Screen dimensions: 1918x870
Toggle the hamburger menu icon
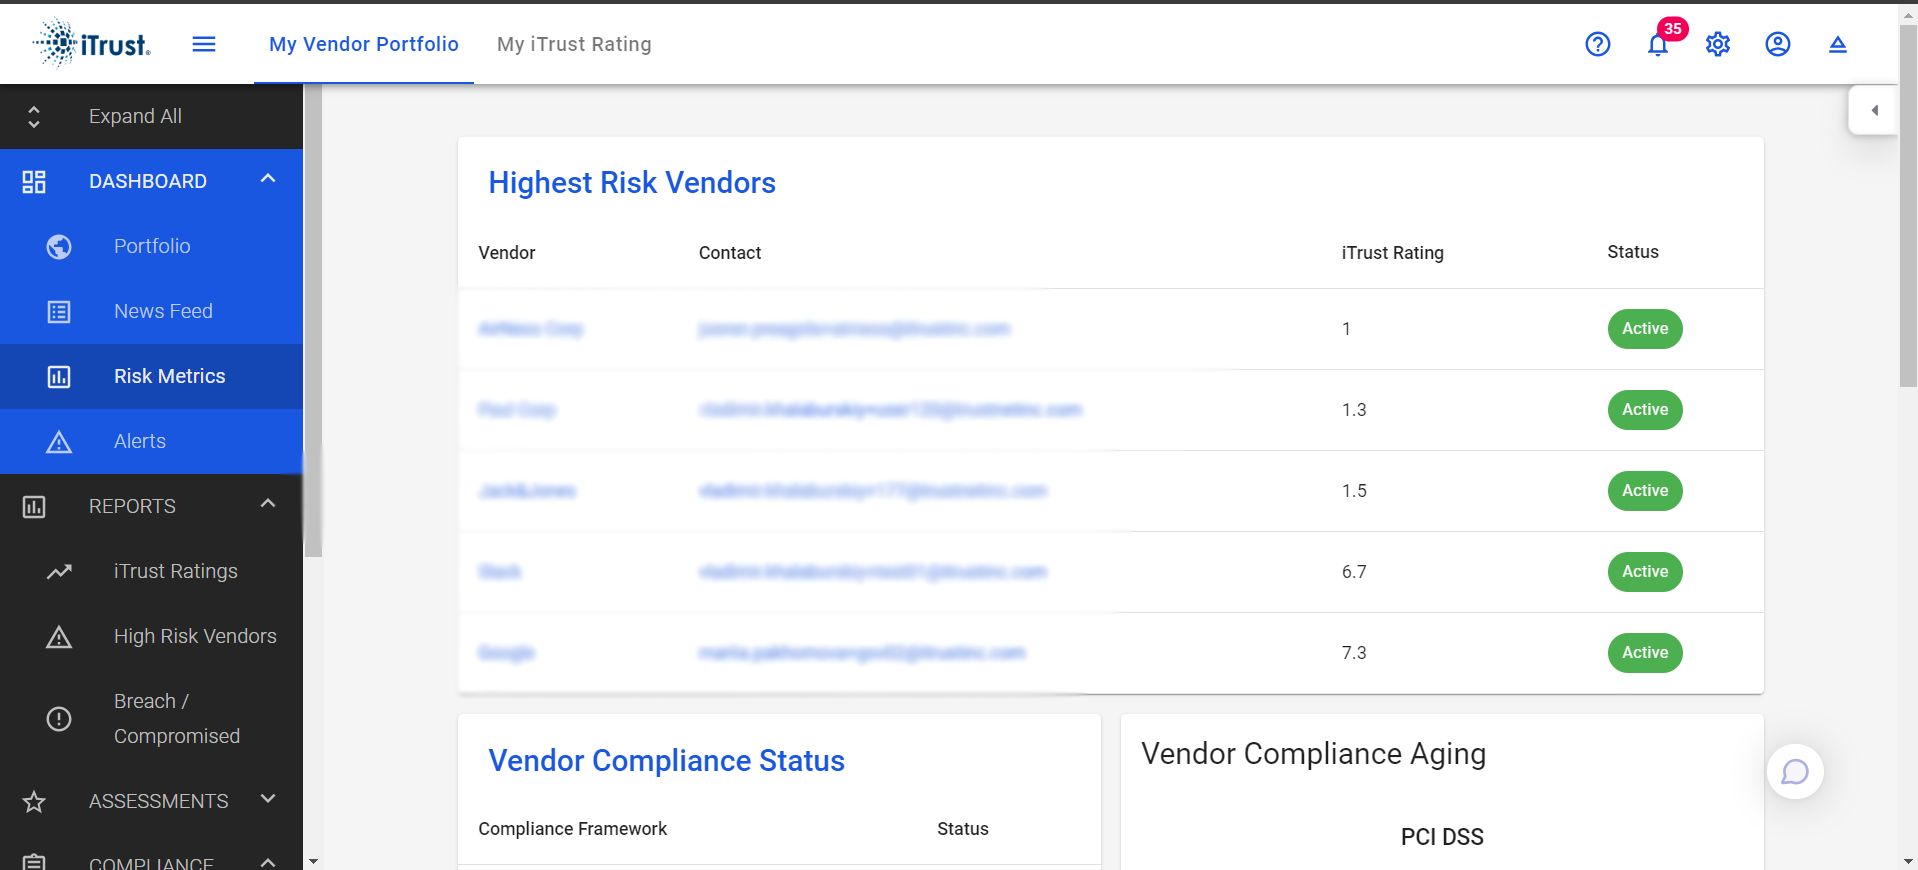pos(204,44)
